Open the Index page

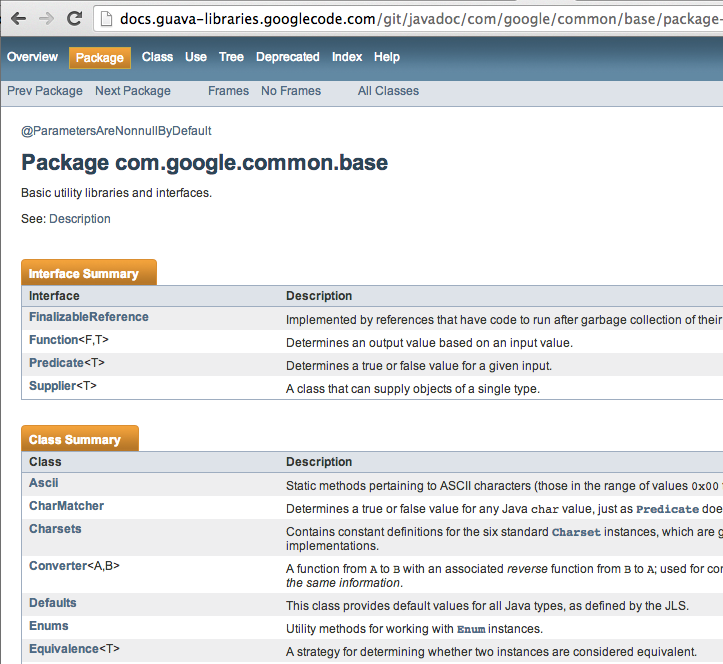347,57
